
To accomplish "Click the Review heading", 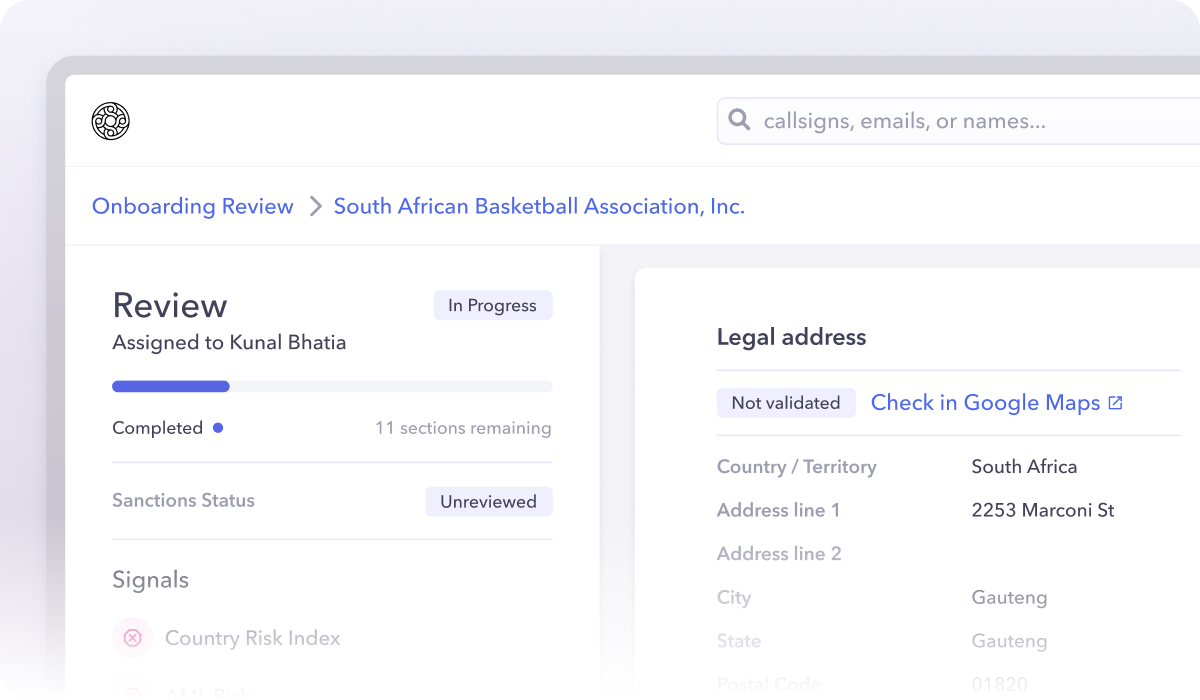I will 170,306.
